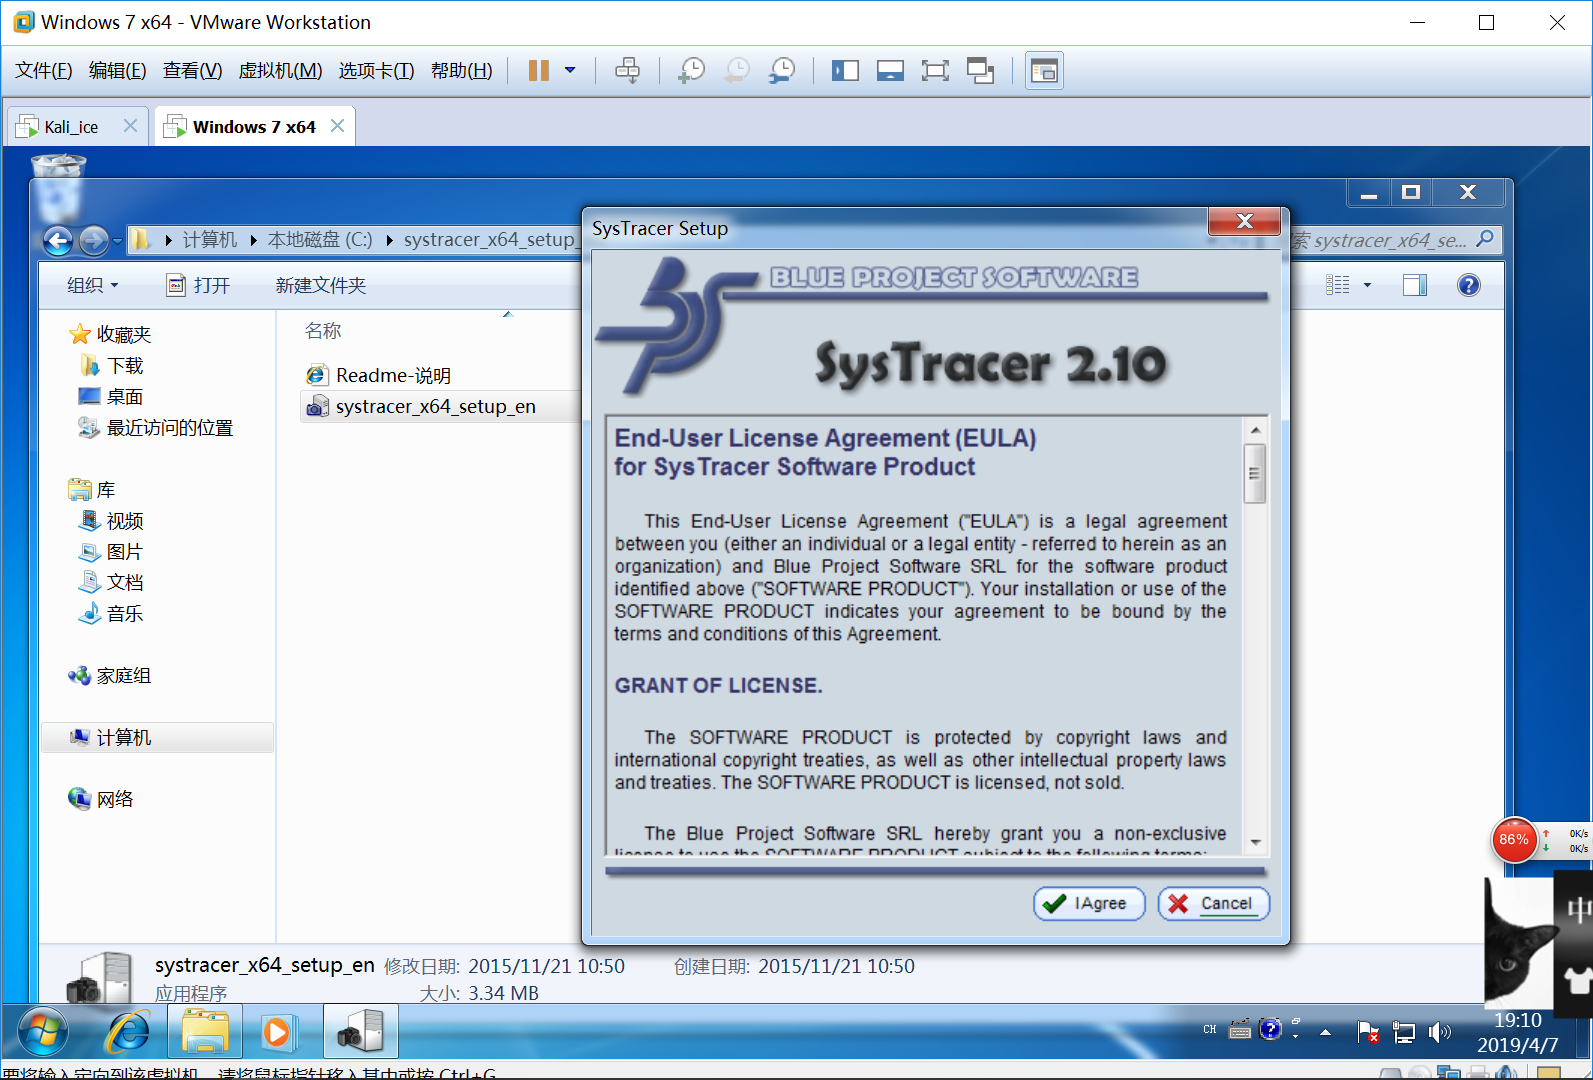Toggle the Explorer preview pane icon
This screenshot has height=1080, width=1593.
click(x=1415, y=286)
